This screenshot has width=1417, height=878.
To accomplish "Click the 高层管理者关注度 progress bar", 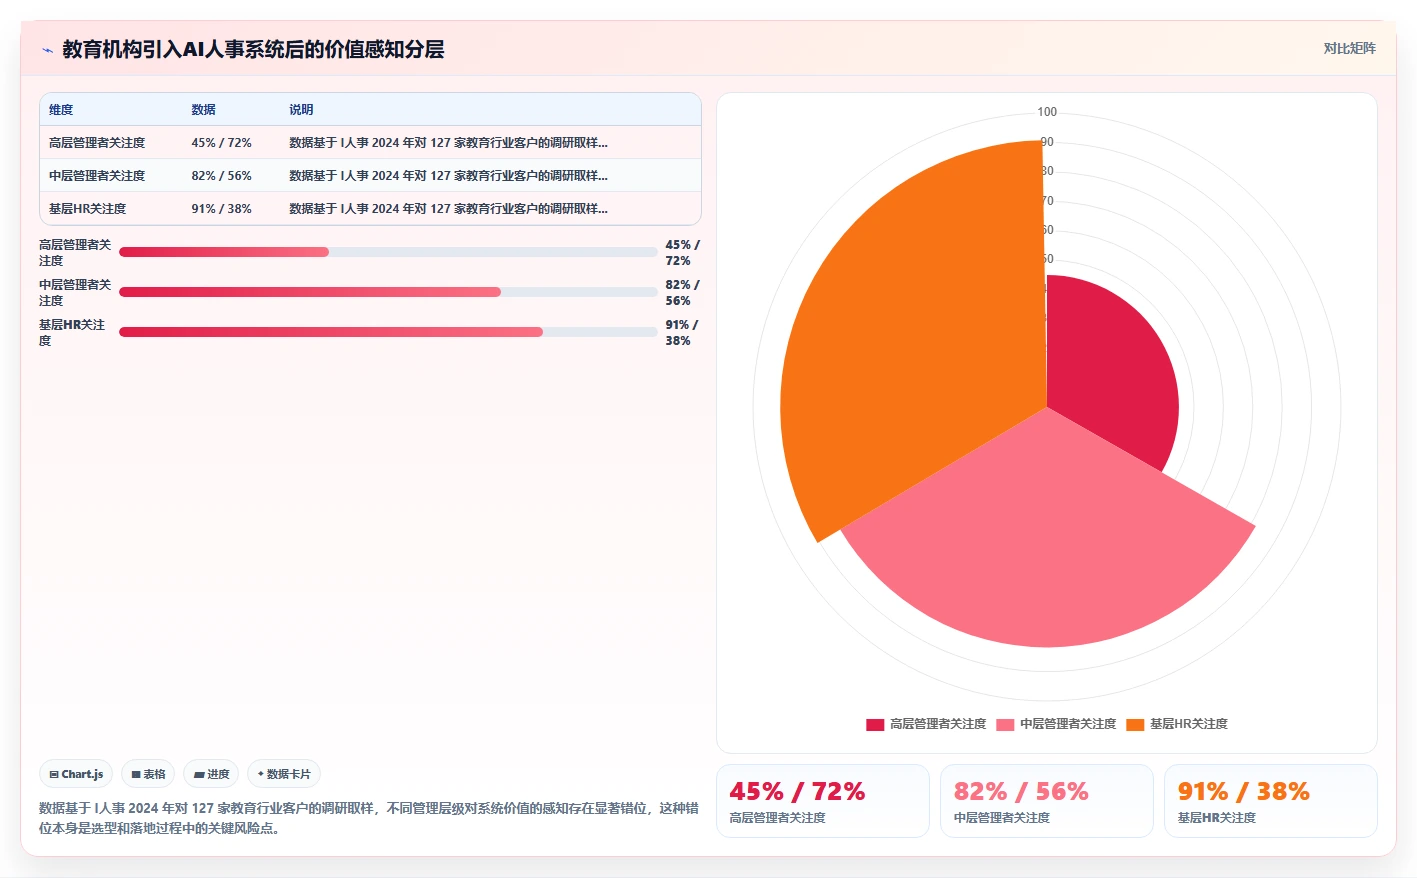I will [388, 252].
